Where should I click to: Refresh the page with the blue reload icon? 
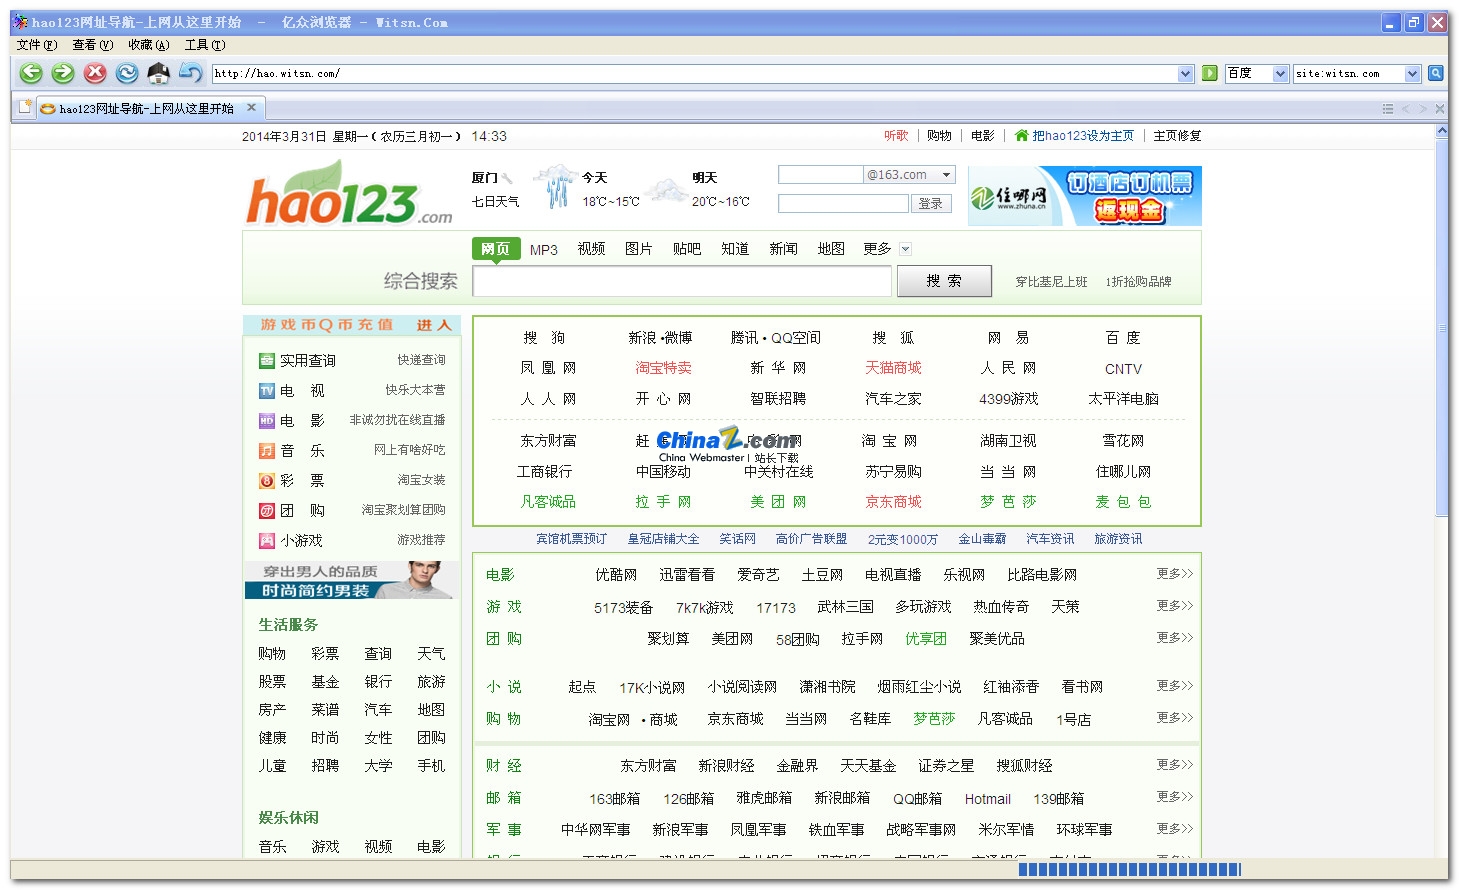[x=127, y=72]
